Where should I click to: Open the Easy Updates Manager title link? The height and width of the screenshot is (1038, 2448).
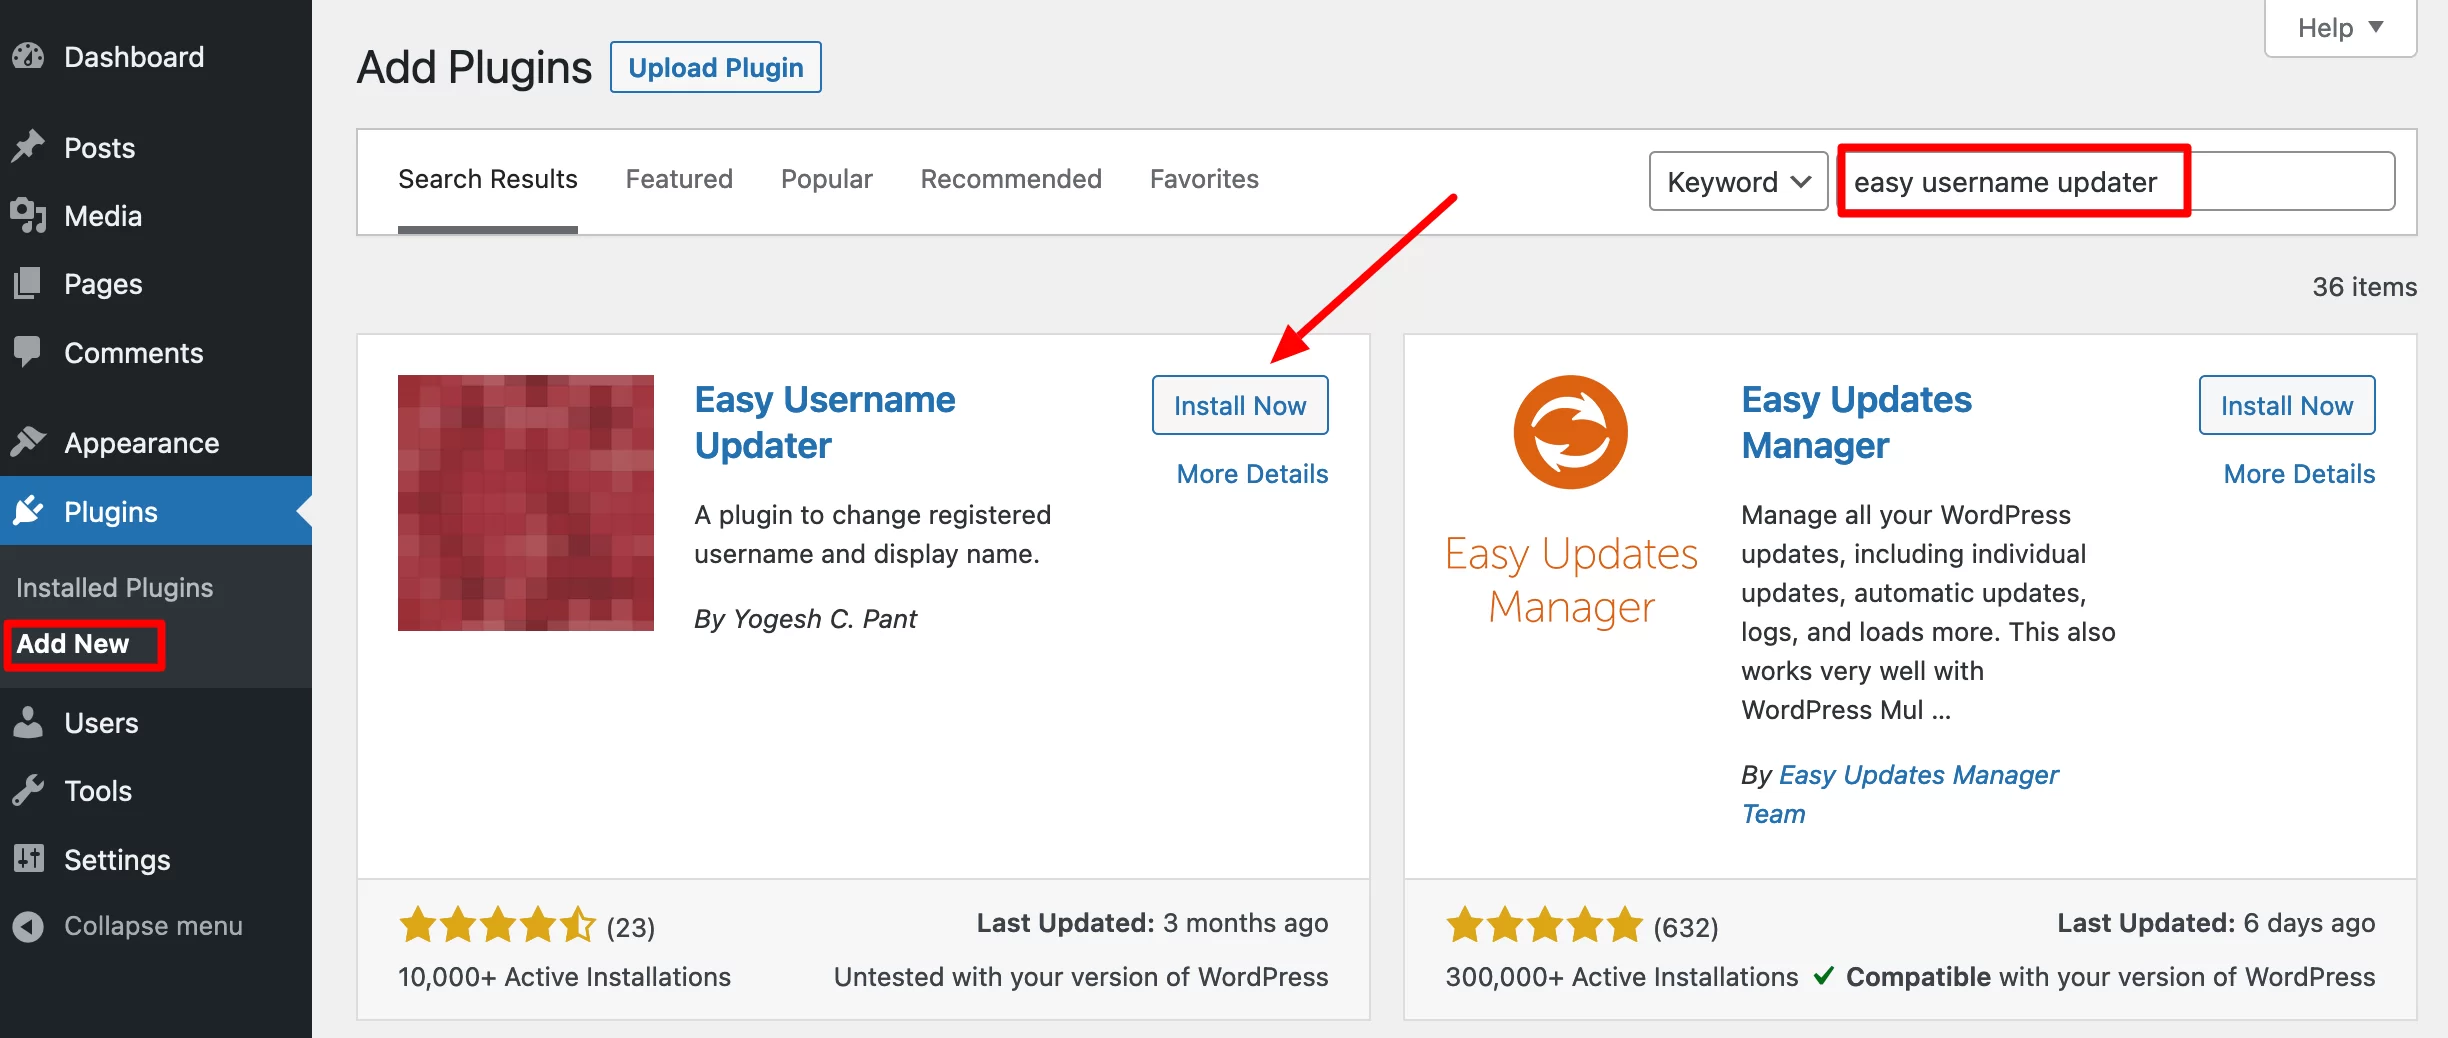click(x=1857, y=422)
